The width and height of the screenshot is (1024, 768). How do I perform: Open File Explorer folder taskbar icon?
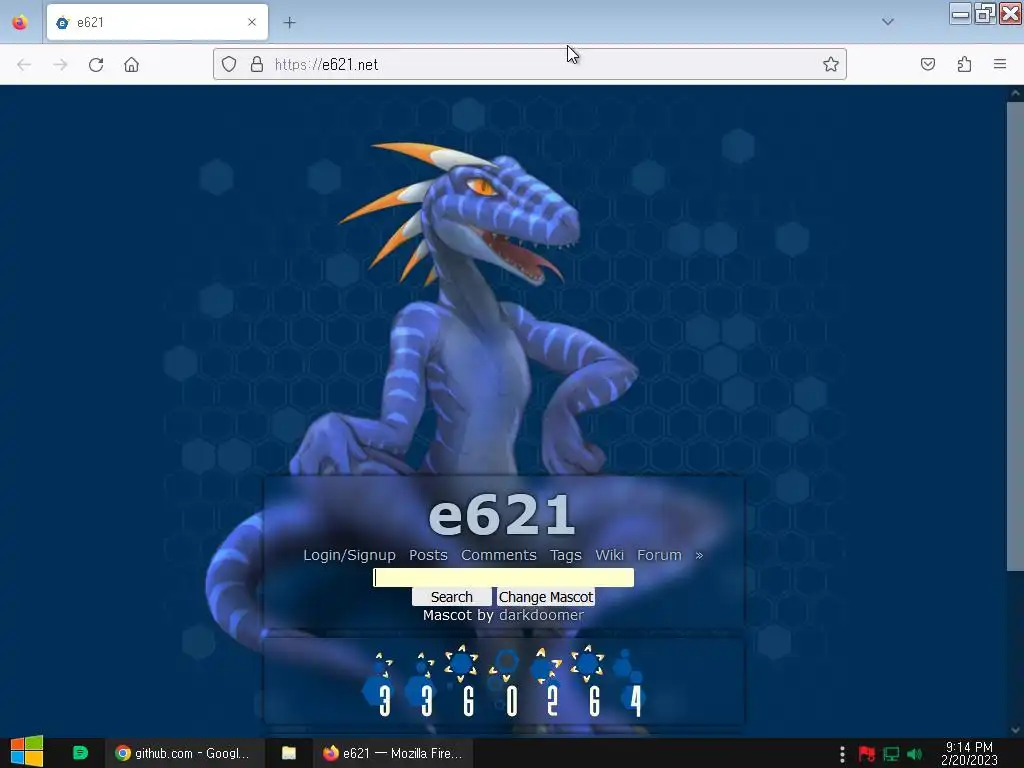[289, 753]
